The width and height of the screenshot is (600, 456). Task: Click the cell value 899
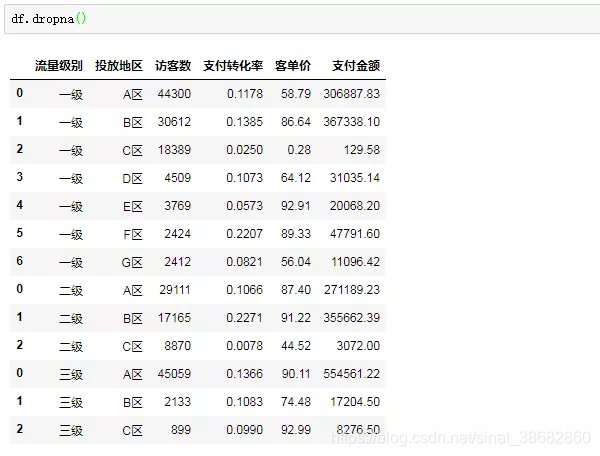click(181, 430)
